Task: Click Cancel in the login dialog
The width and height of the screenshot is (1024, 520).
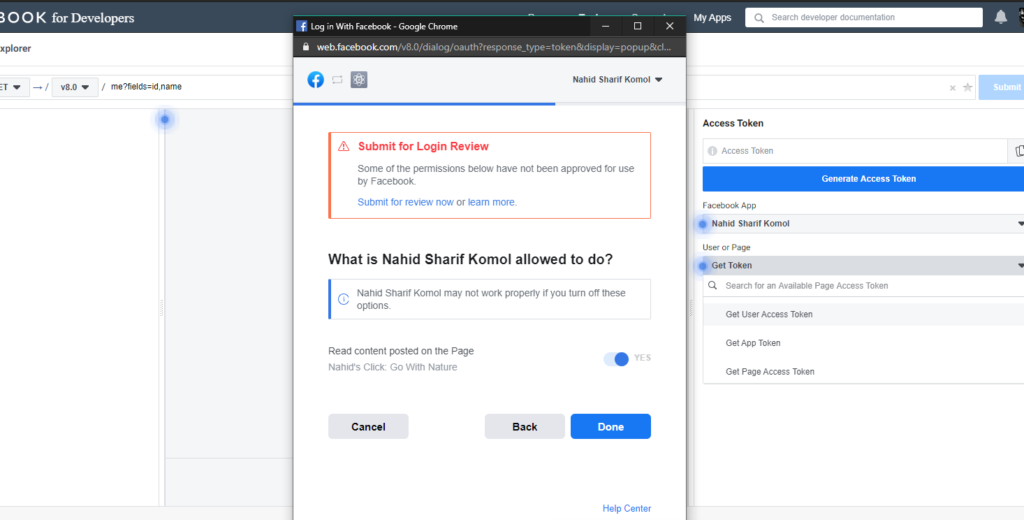Action: tap(368, 427)
